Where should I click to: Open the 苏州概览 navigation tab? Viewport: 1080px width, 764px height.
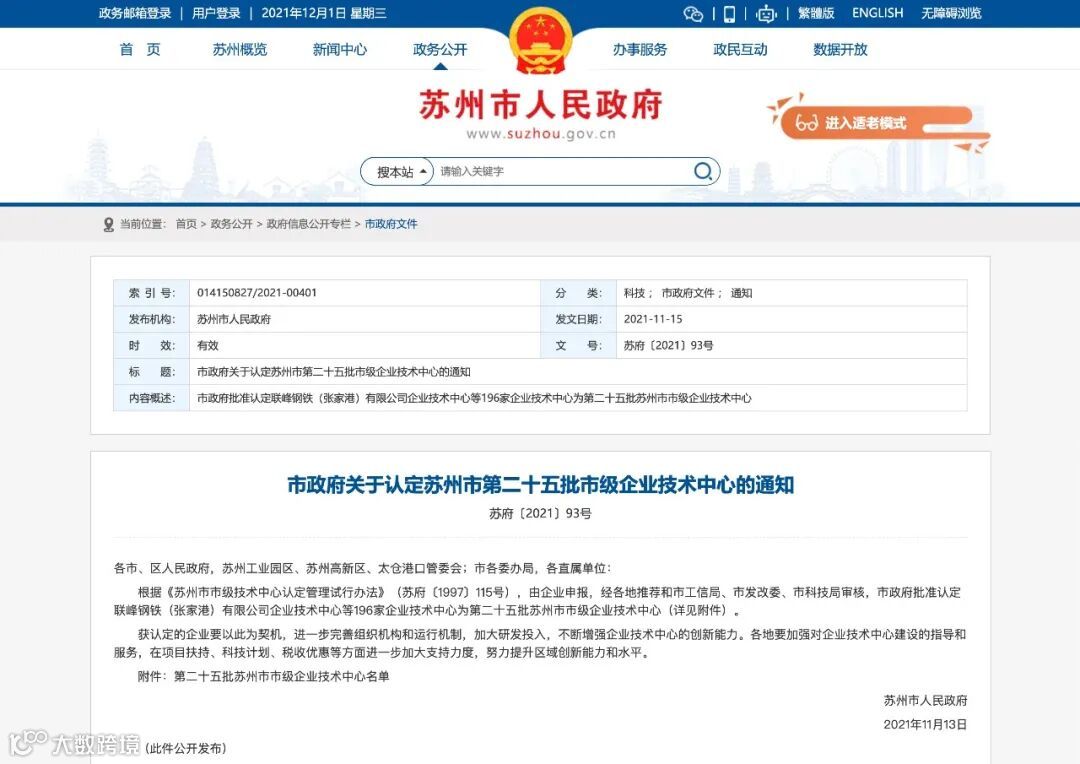click(240, 50)
